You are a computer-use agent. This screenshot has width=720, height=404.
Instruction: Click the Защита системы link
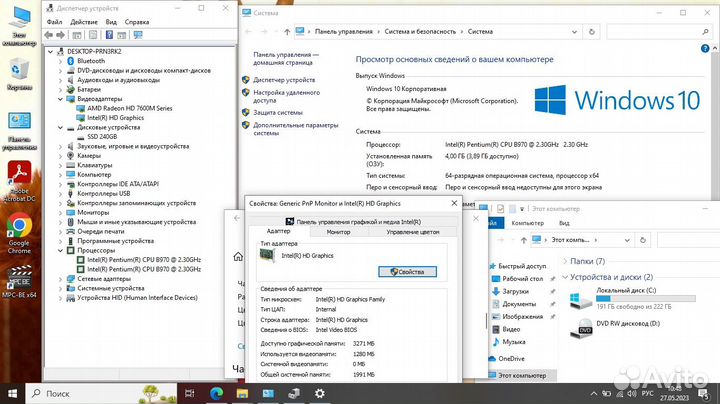[x=278, y=112]
